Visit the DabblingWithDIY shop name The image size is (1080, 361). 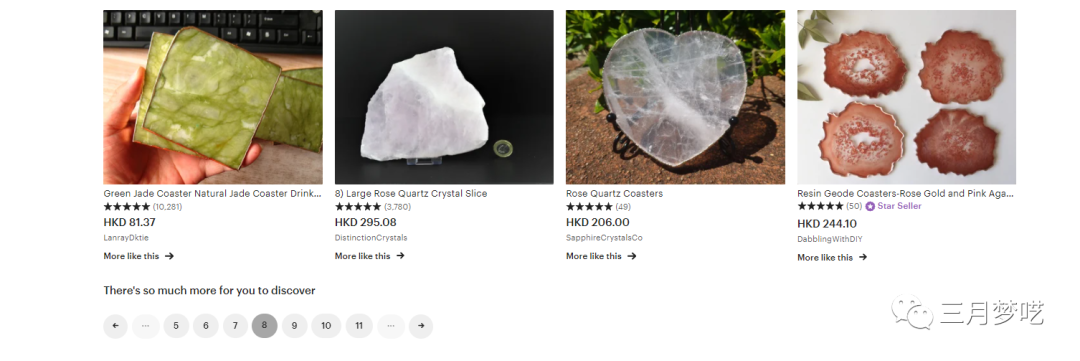pos(830,239)
